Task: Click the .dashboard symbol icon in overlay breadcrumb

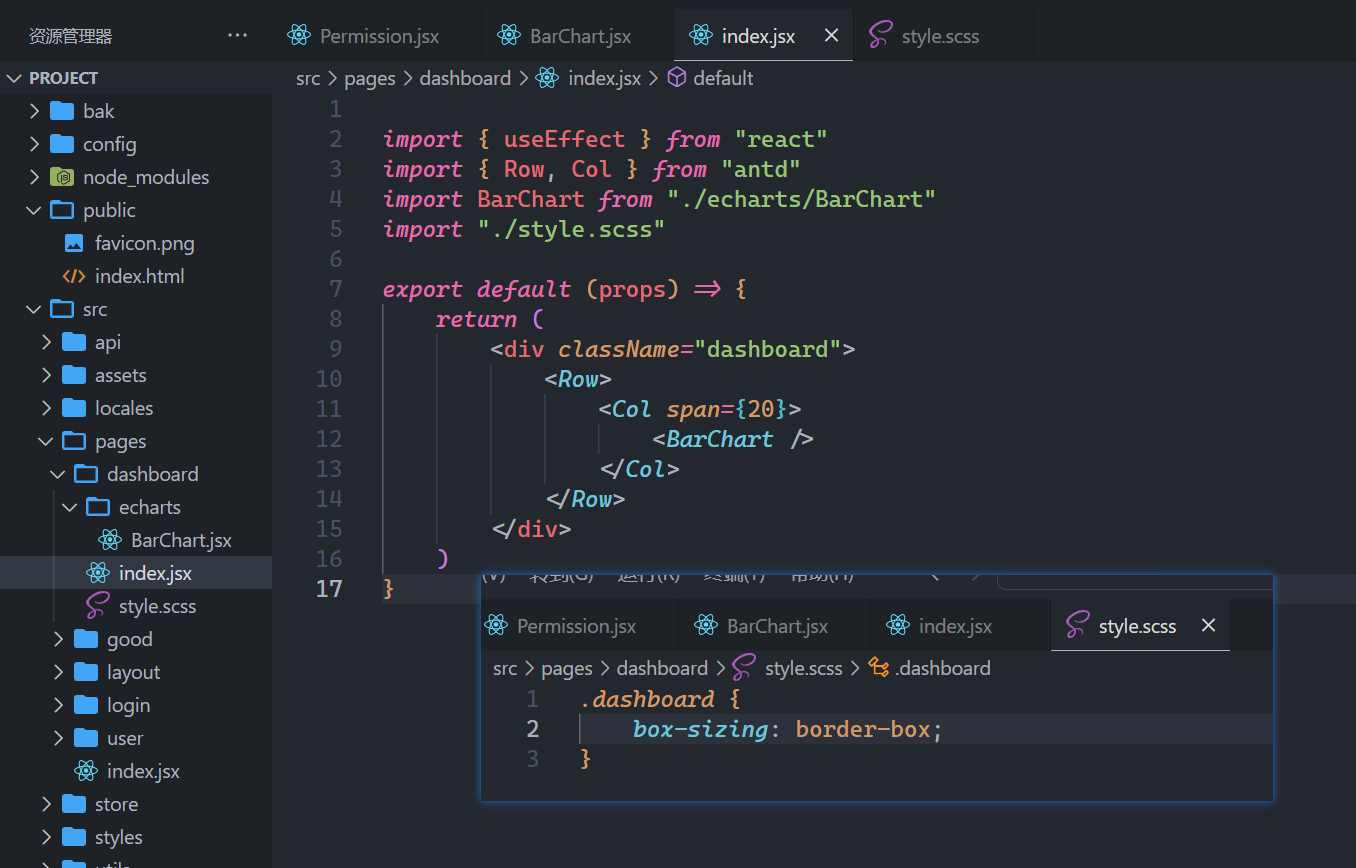Action: click(878, 667)
